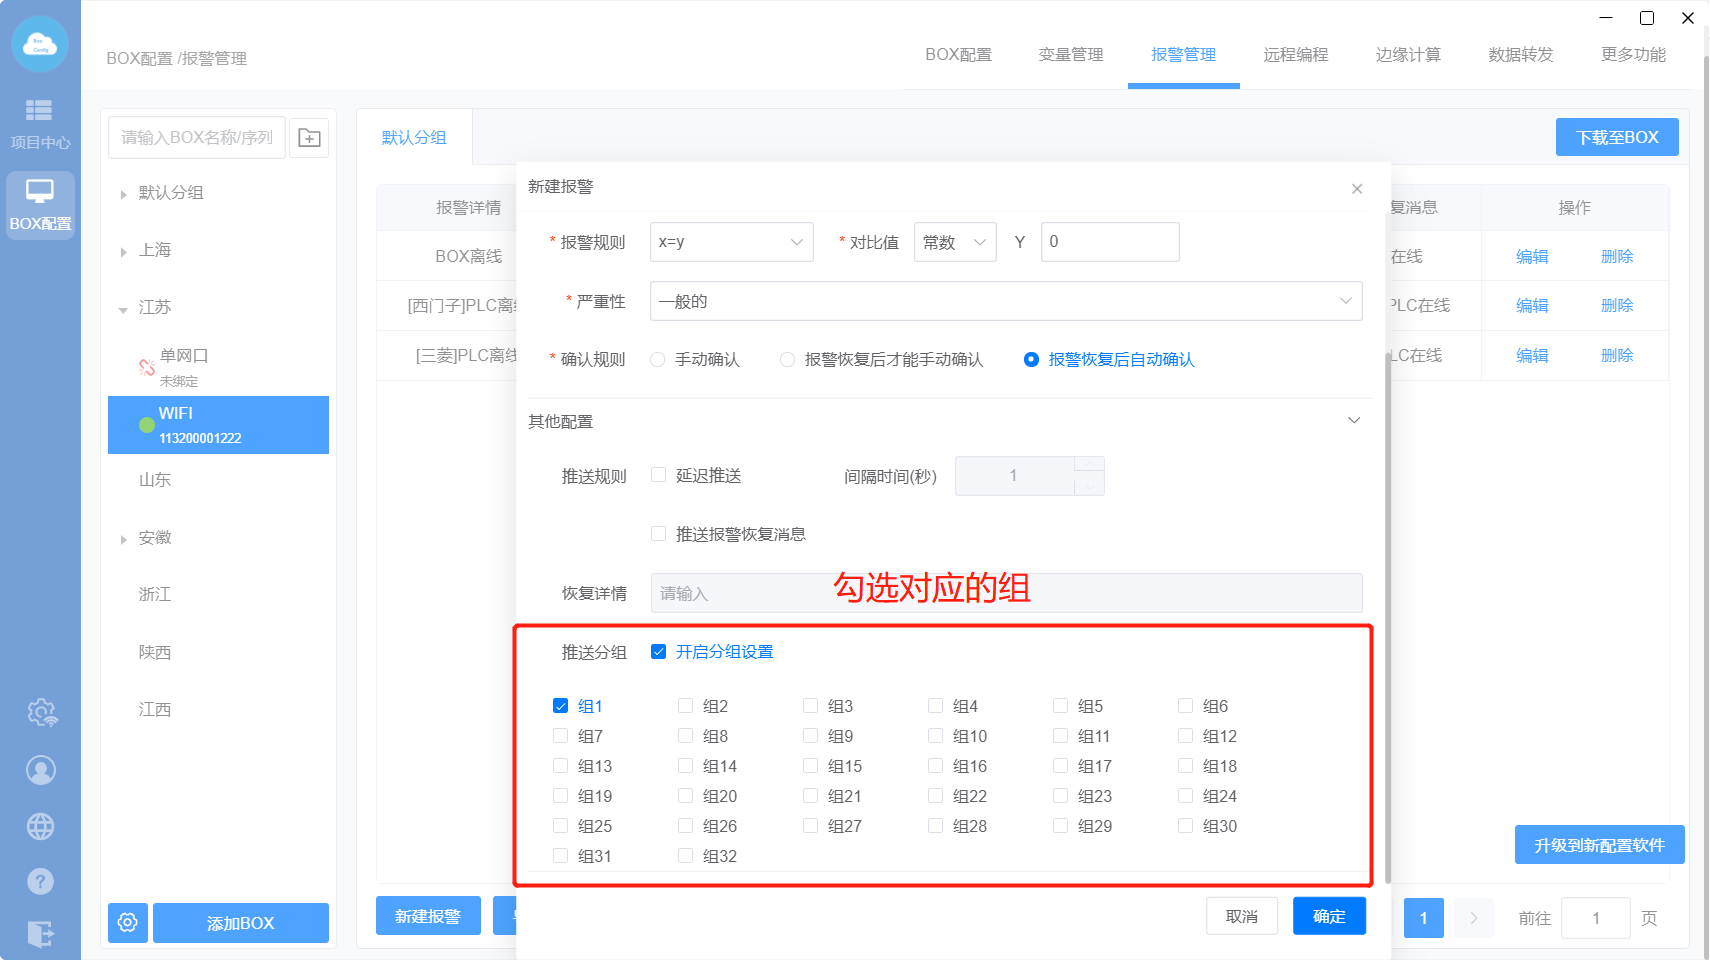Open the help question mark icon

pos(41,881)
